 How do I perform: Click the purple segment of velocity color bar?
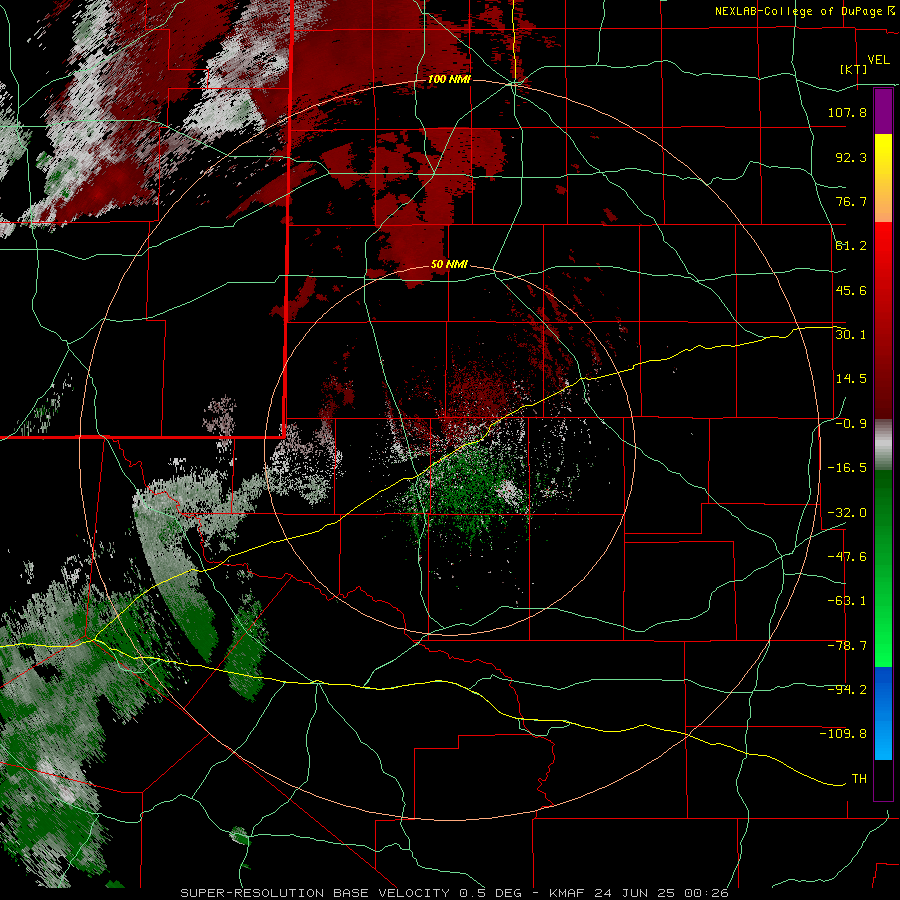(883, 111)
